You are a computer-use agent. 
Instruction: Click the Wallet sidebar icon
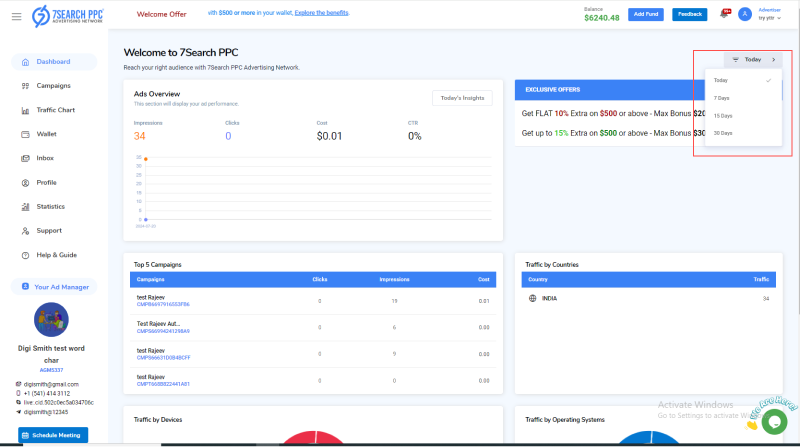[26, 134]
